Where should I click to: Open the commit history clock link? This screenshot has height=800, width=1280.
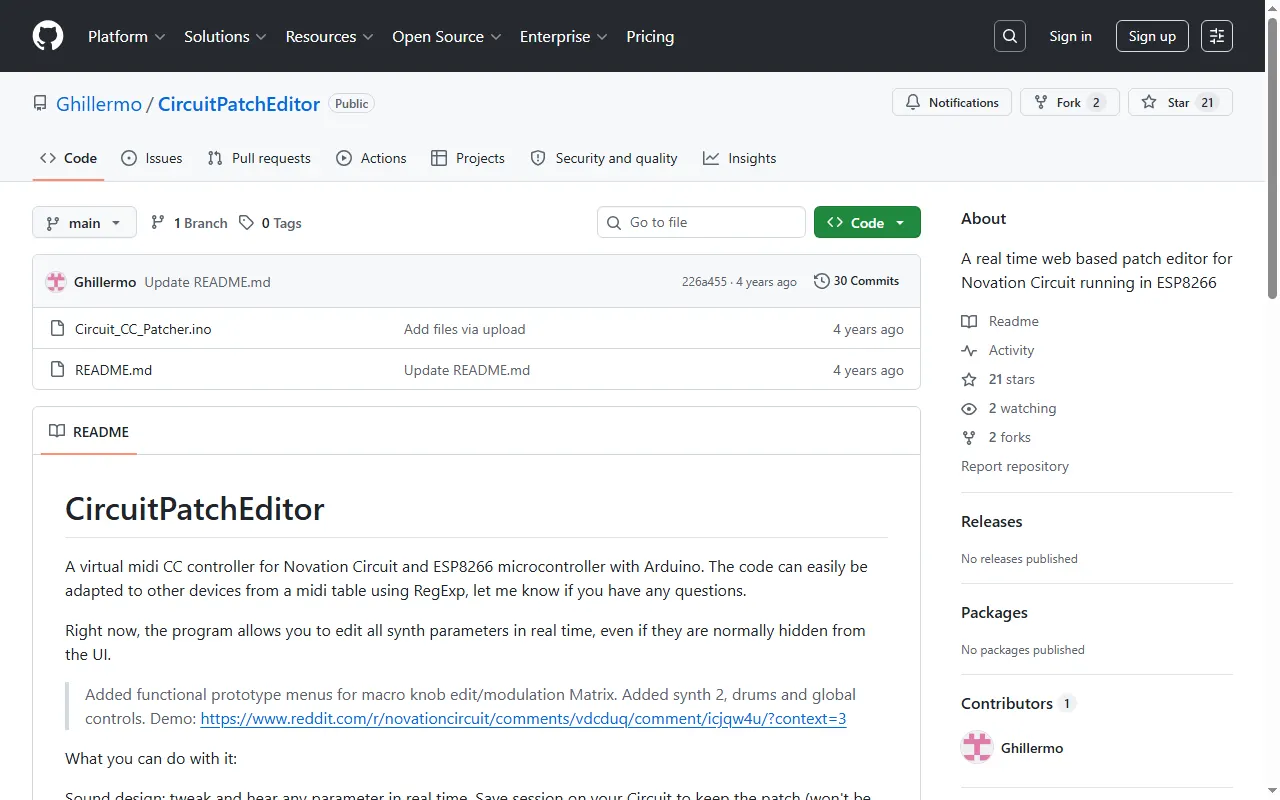(x=856, y=281)
